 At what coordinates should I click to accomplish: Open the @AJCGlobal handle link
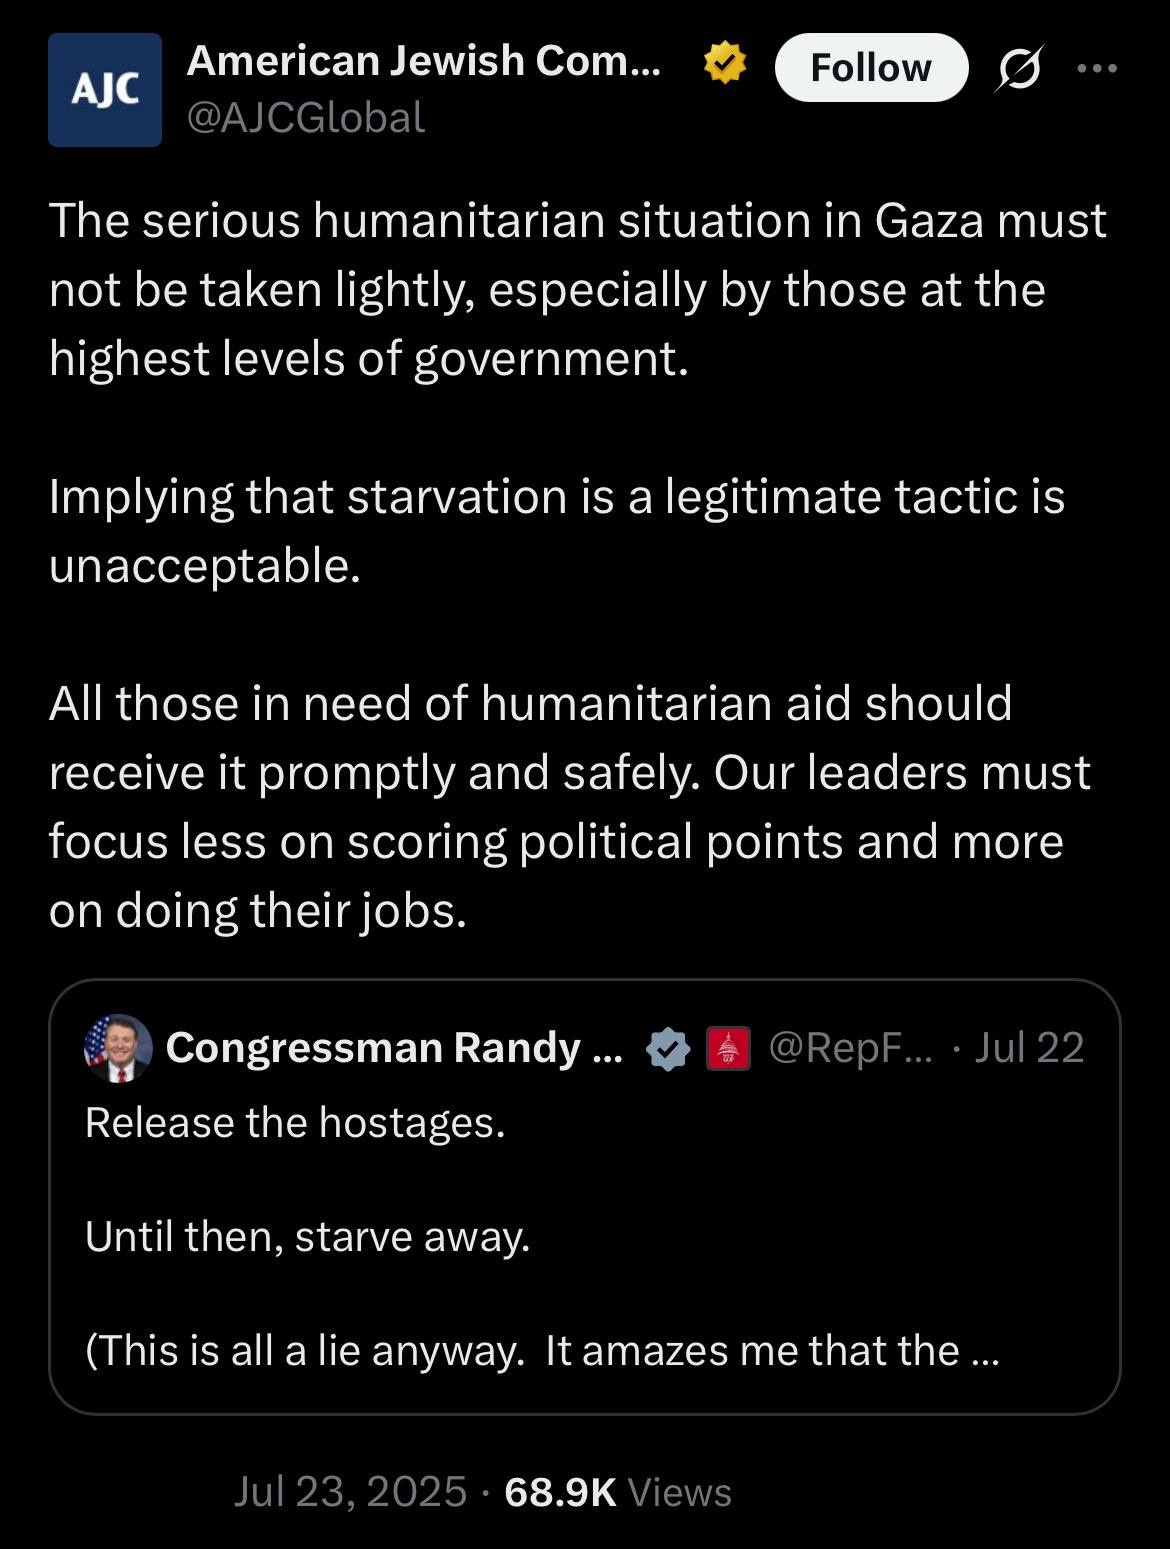[x=306, y=117]
